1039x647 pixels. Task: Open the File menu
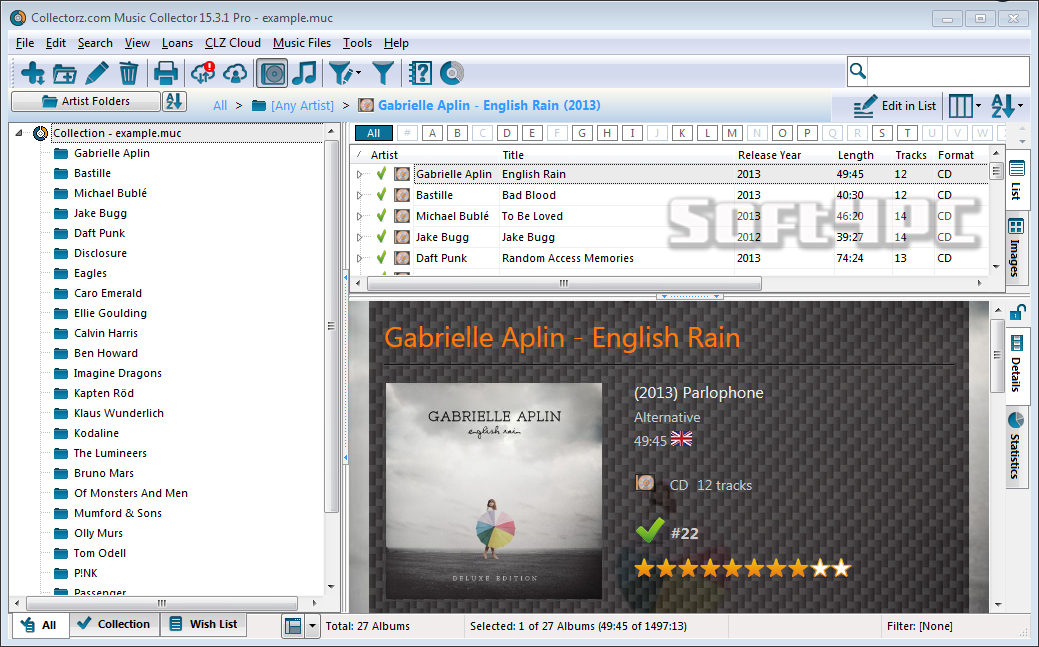pos(25,43)
